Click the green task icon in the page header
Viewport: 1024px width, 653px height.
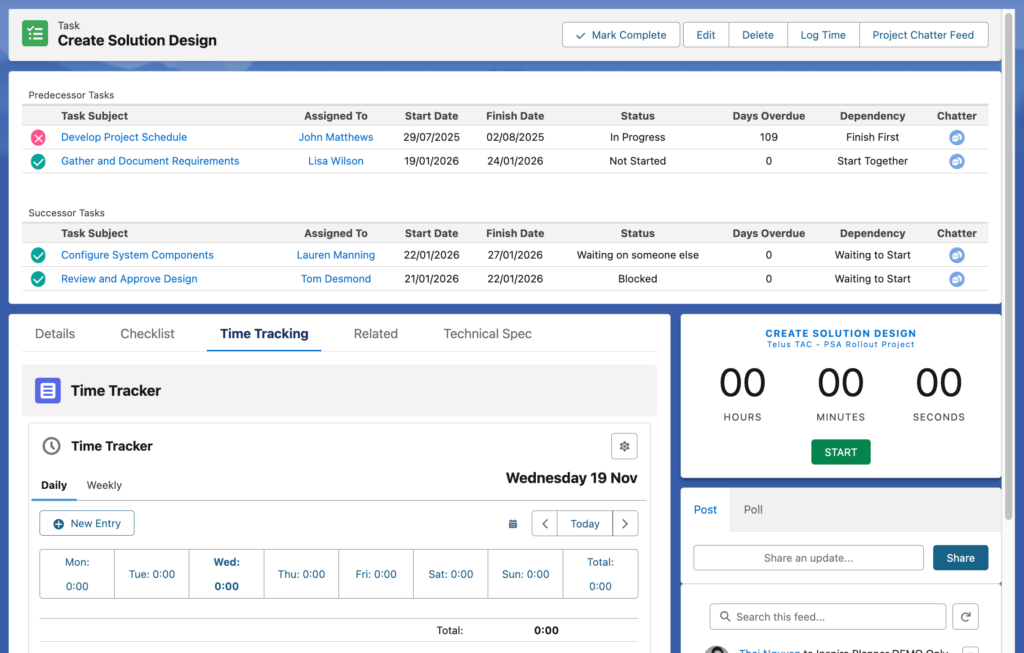click(x=35, y=33)
